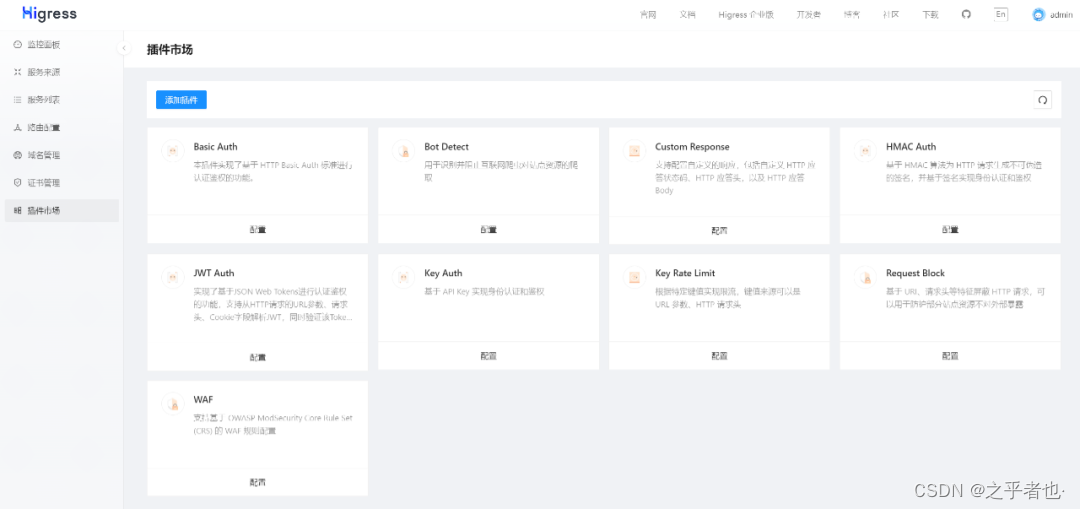Click the HMAC Auth card title
Image resolution: width=1080 pixels, height=509 pixels.
(911, 147)
